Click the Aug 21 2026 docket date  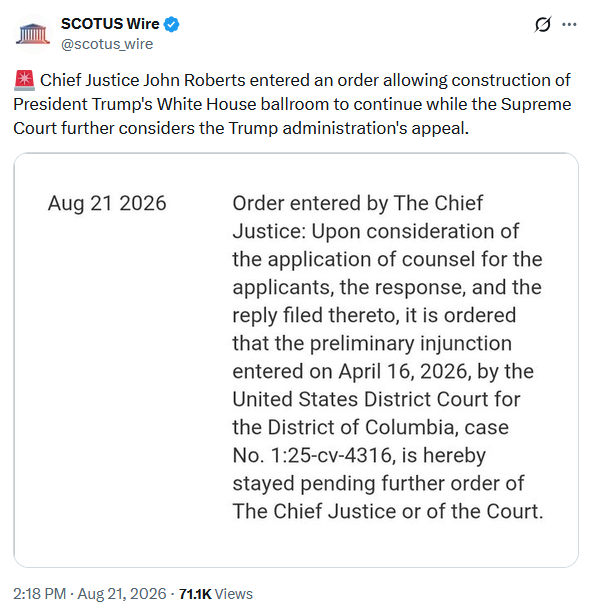coord(107,203)
